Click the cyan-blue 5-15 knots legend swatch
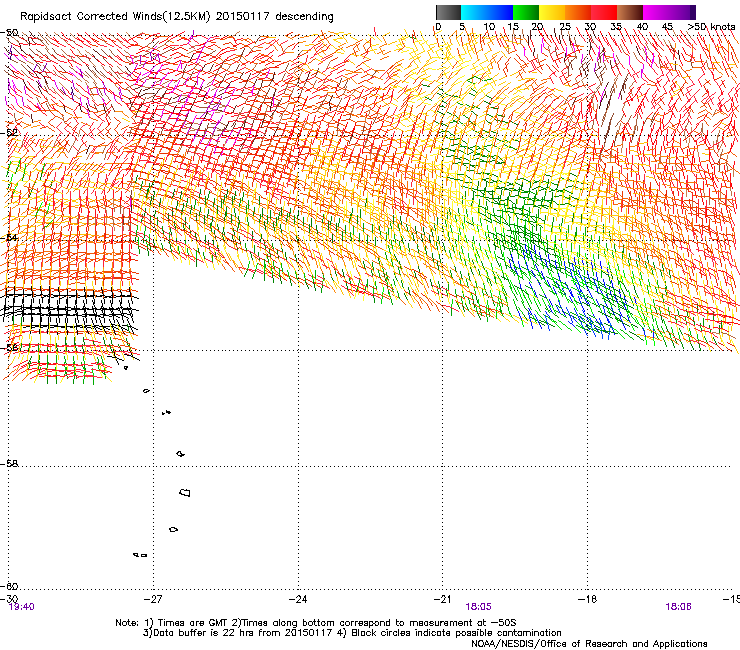Screen dimensions: 740x650 (x=487, y=12)
